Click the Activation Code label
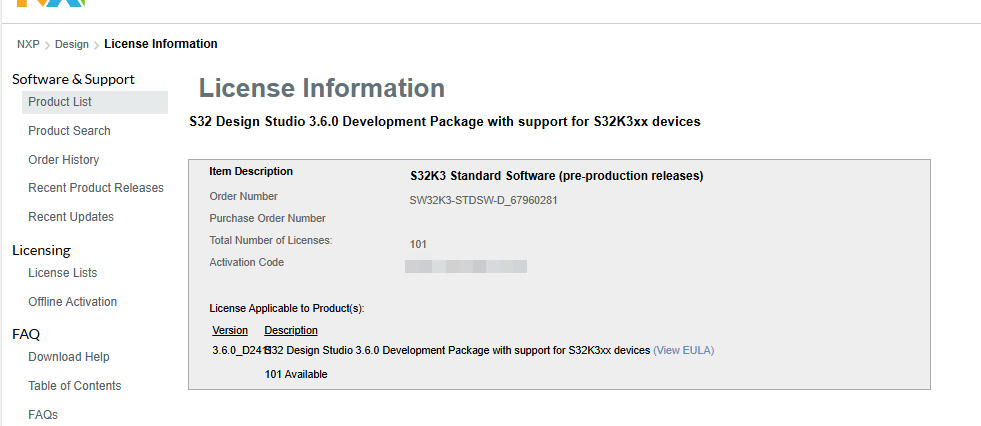This screenshot has height=426, width=981. [247, 262]
